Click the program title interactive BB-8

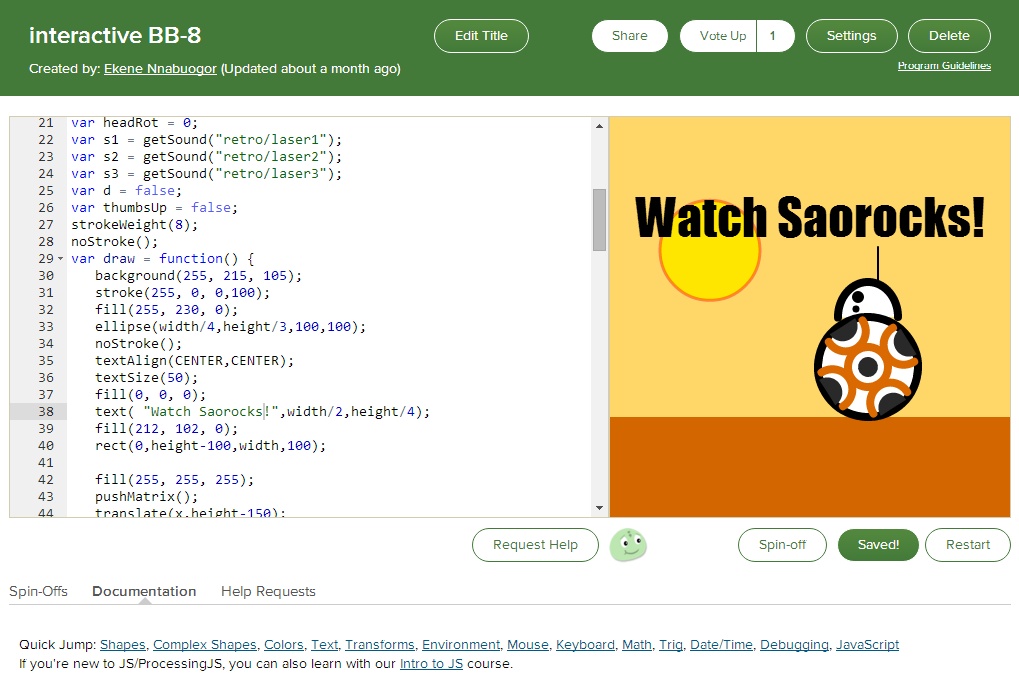(x=115, y=35)
